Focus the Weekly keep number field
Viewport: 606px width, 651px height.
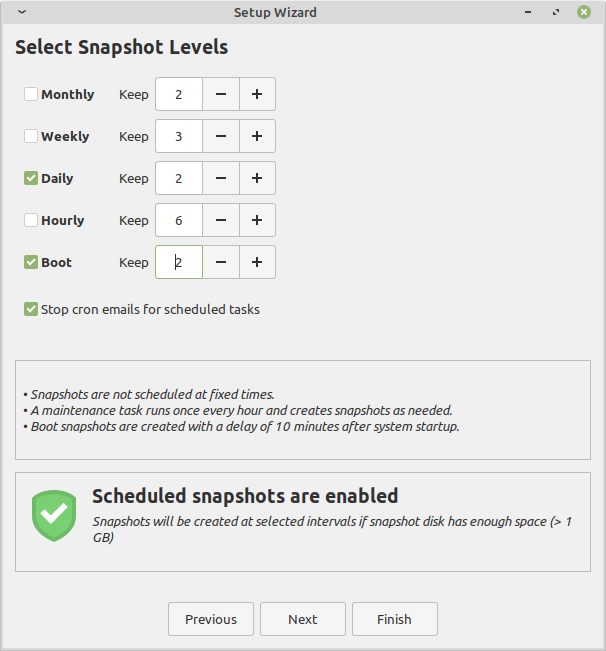tap(179, 136)
